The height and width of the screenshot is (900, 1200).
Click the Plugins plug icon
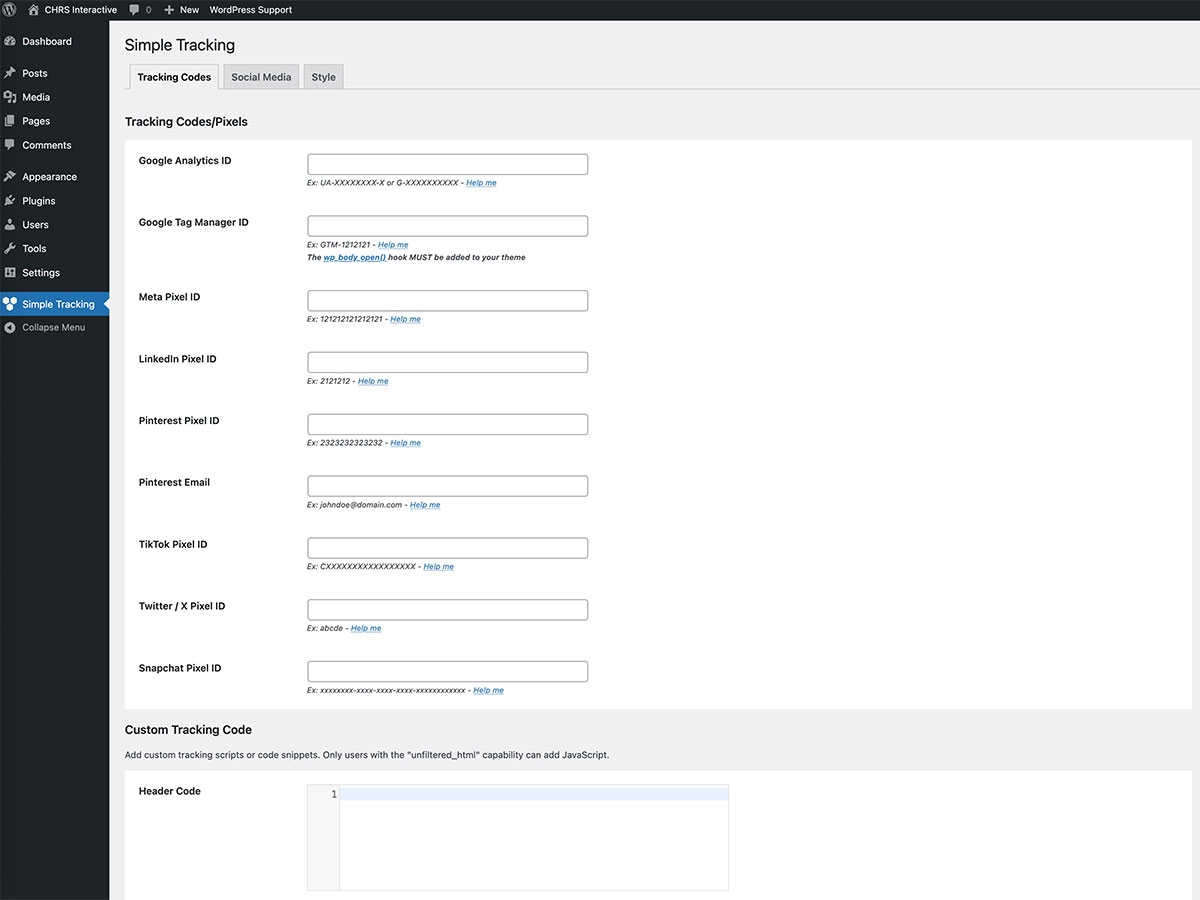[x=10, y=201]
